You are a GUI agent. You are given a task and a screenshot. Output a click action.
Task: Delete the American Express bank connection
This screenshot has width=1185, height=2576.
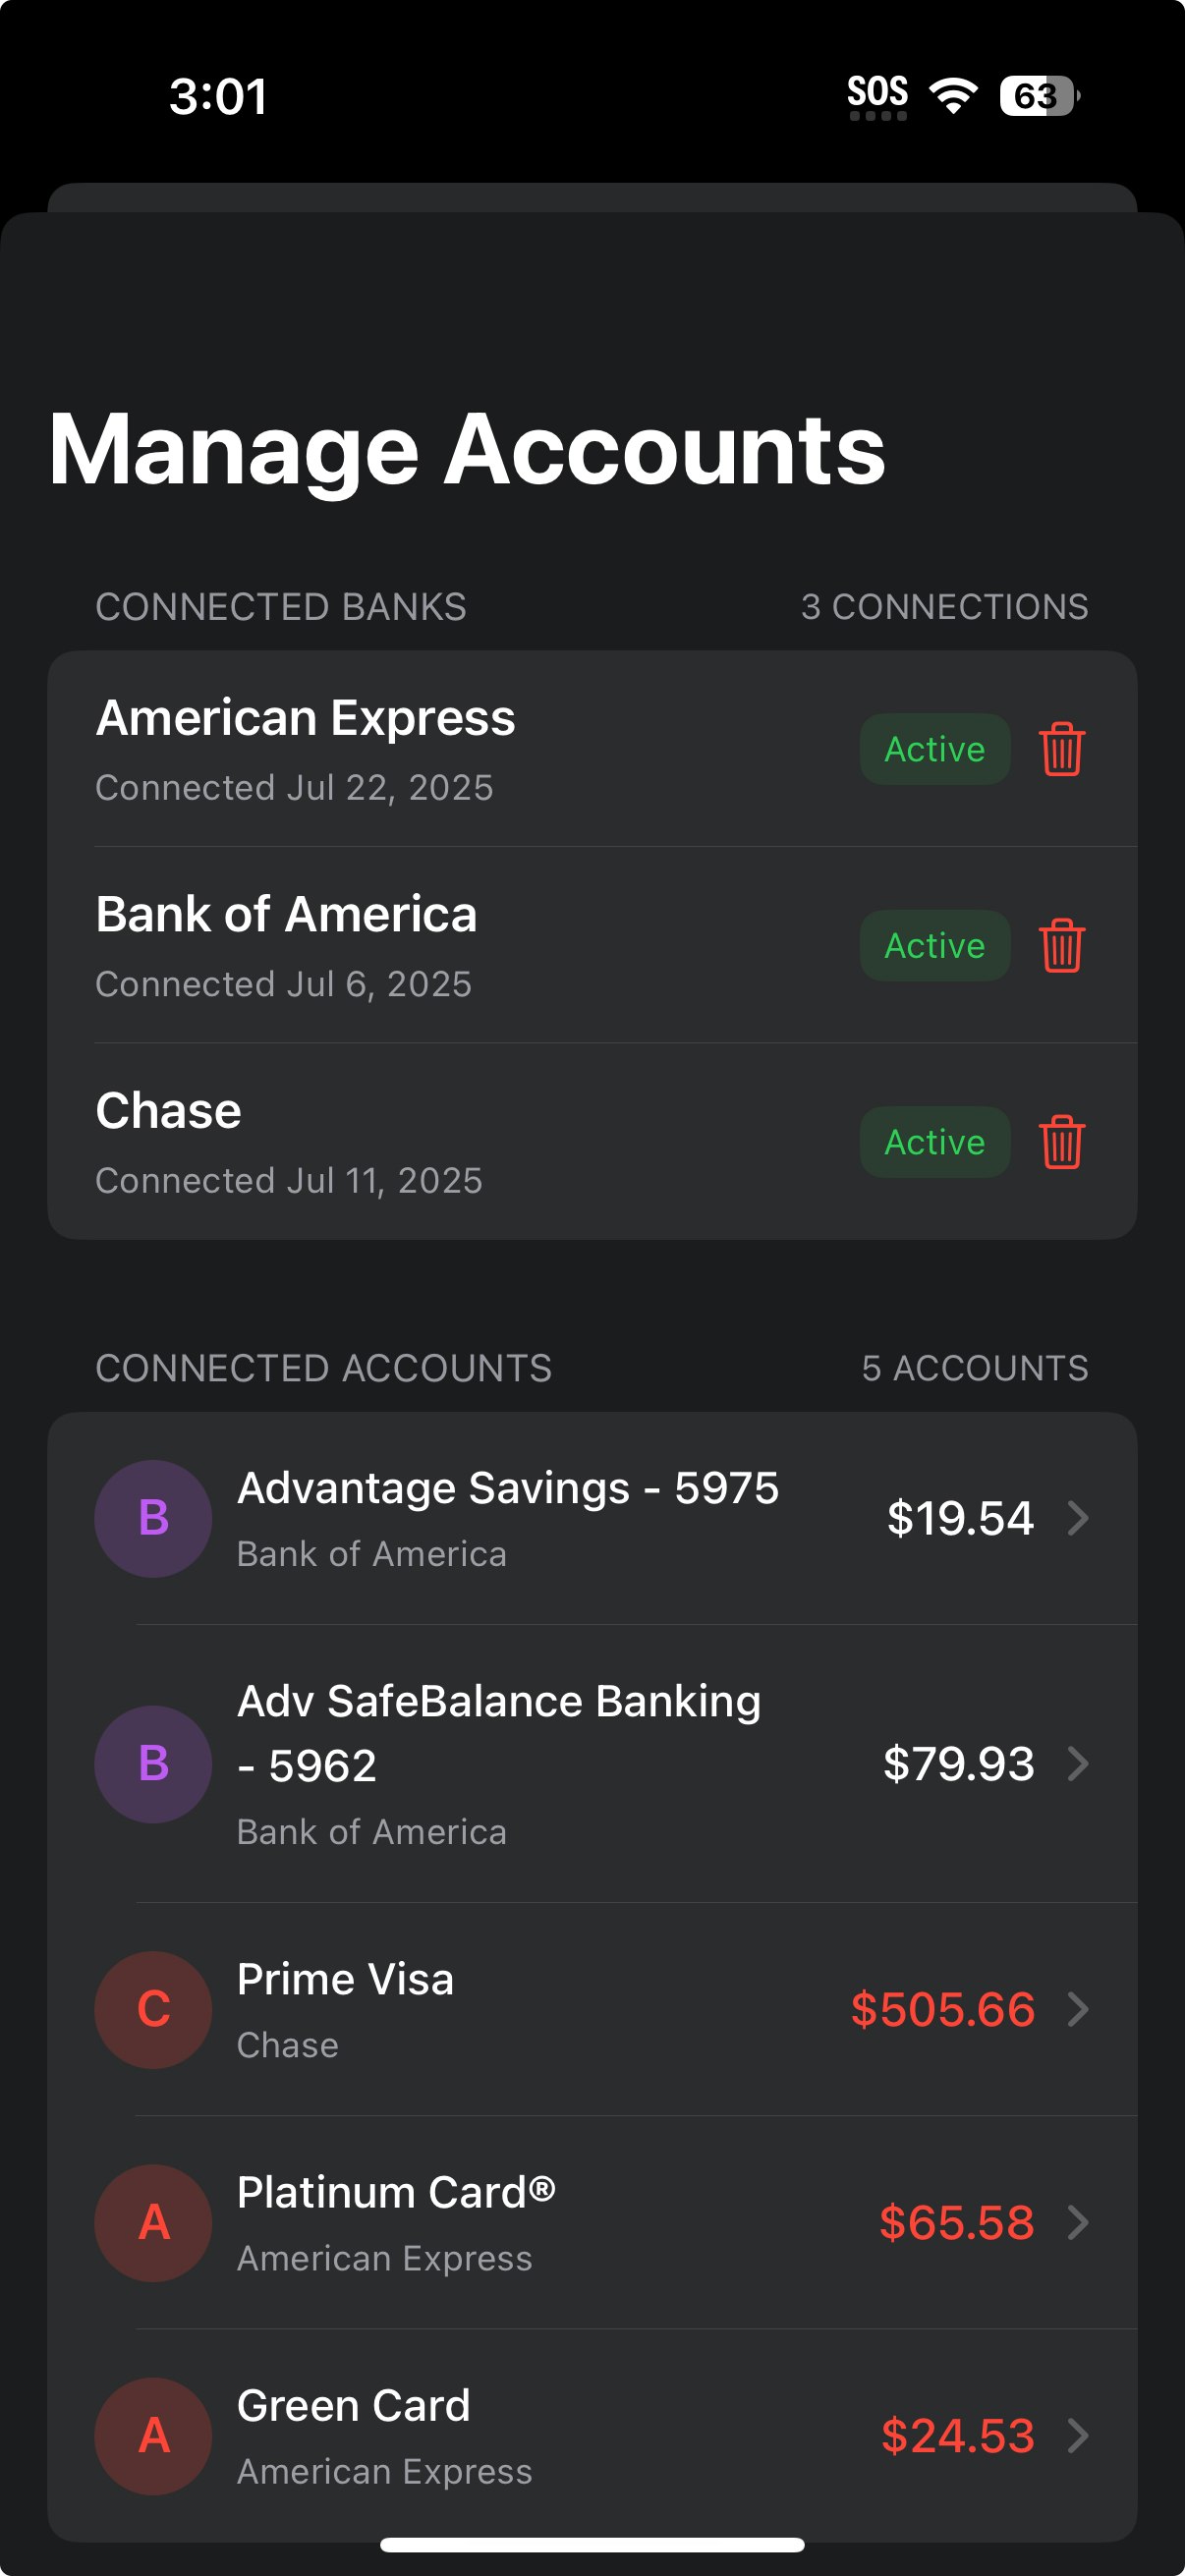tap(1061, 749)
